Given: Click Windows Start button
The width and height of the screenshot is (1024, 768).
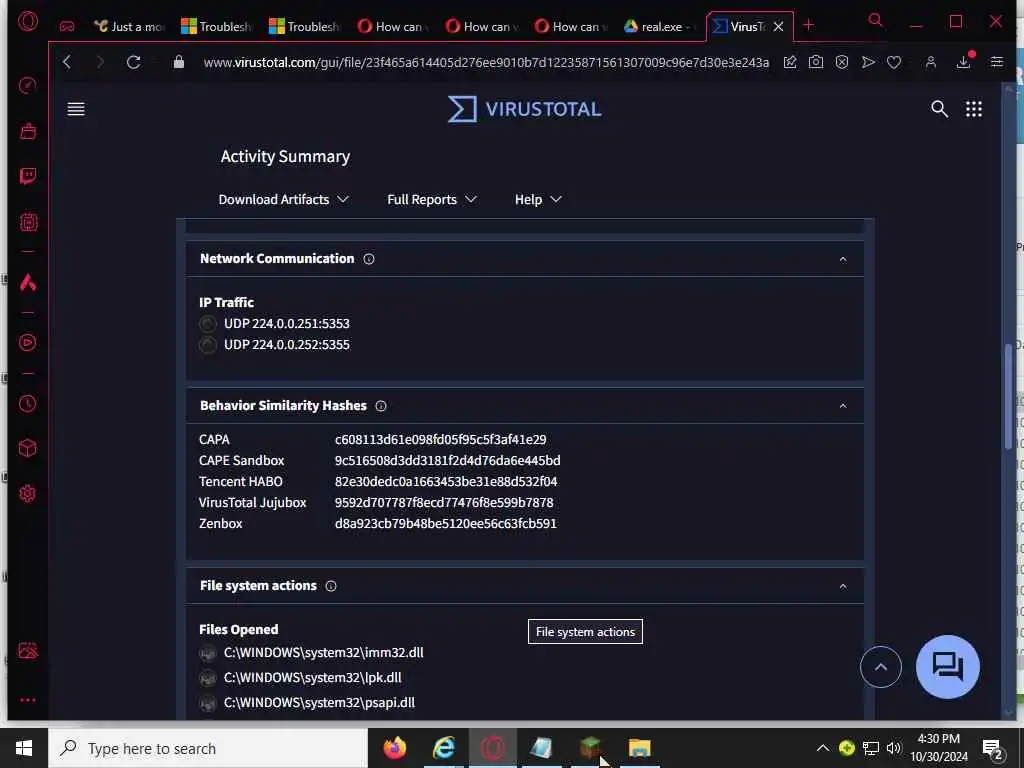Looking at the screenshot, I should tap(24, 748).
